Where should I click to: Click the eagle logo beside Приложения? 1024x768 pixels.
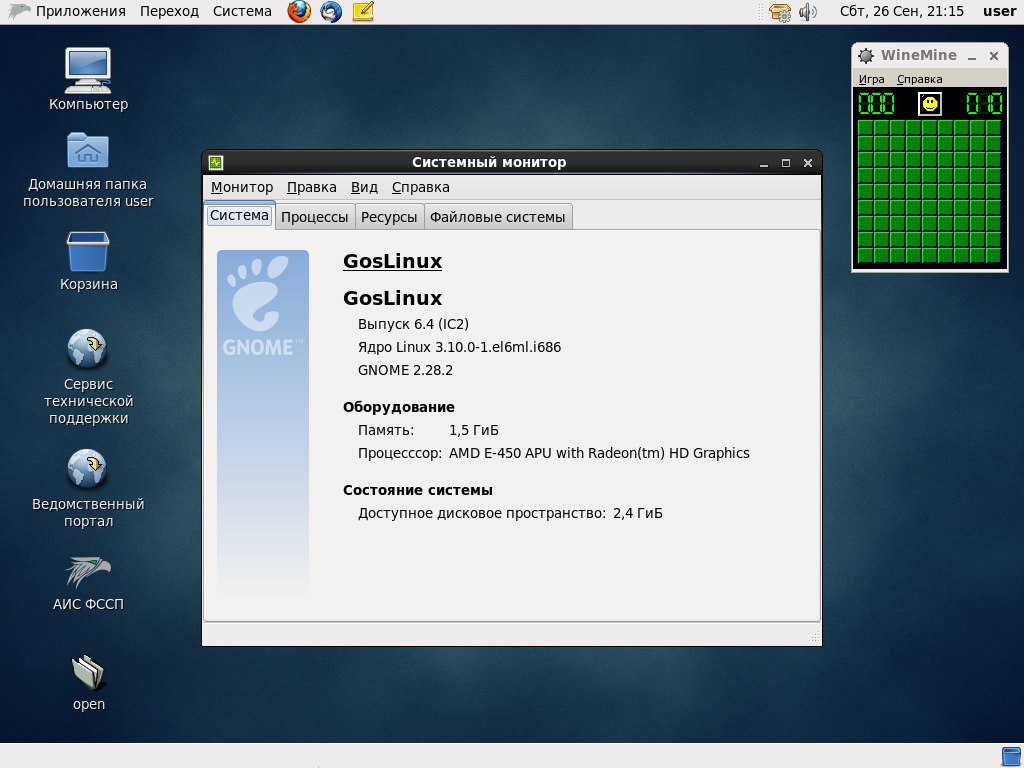18,11
